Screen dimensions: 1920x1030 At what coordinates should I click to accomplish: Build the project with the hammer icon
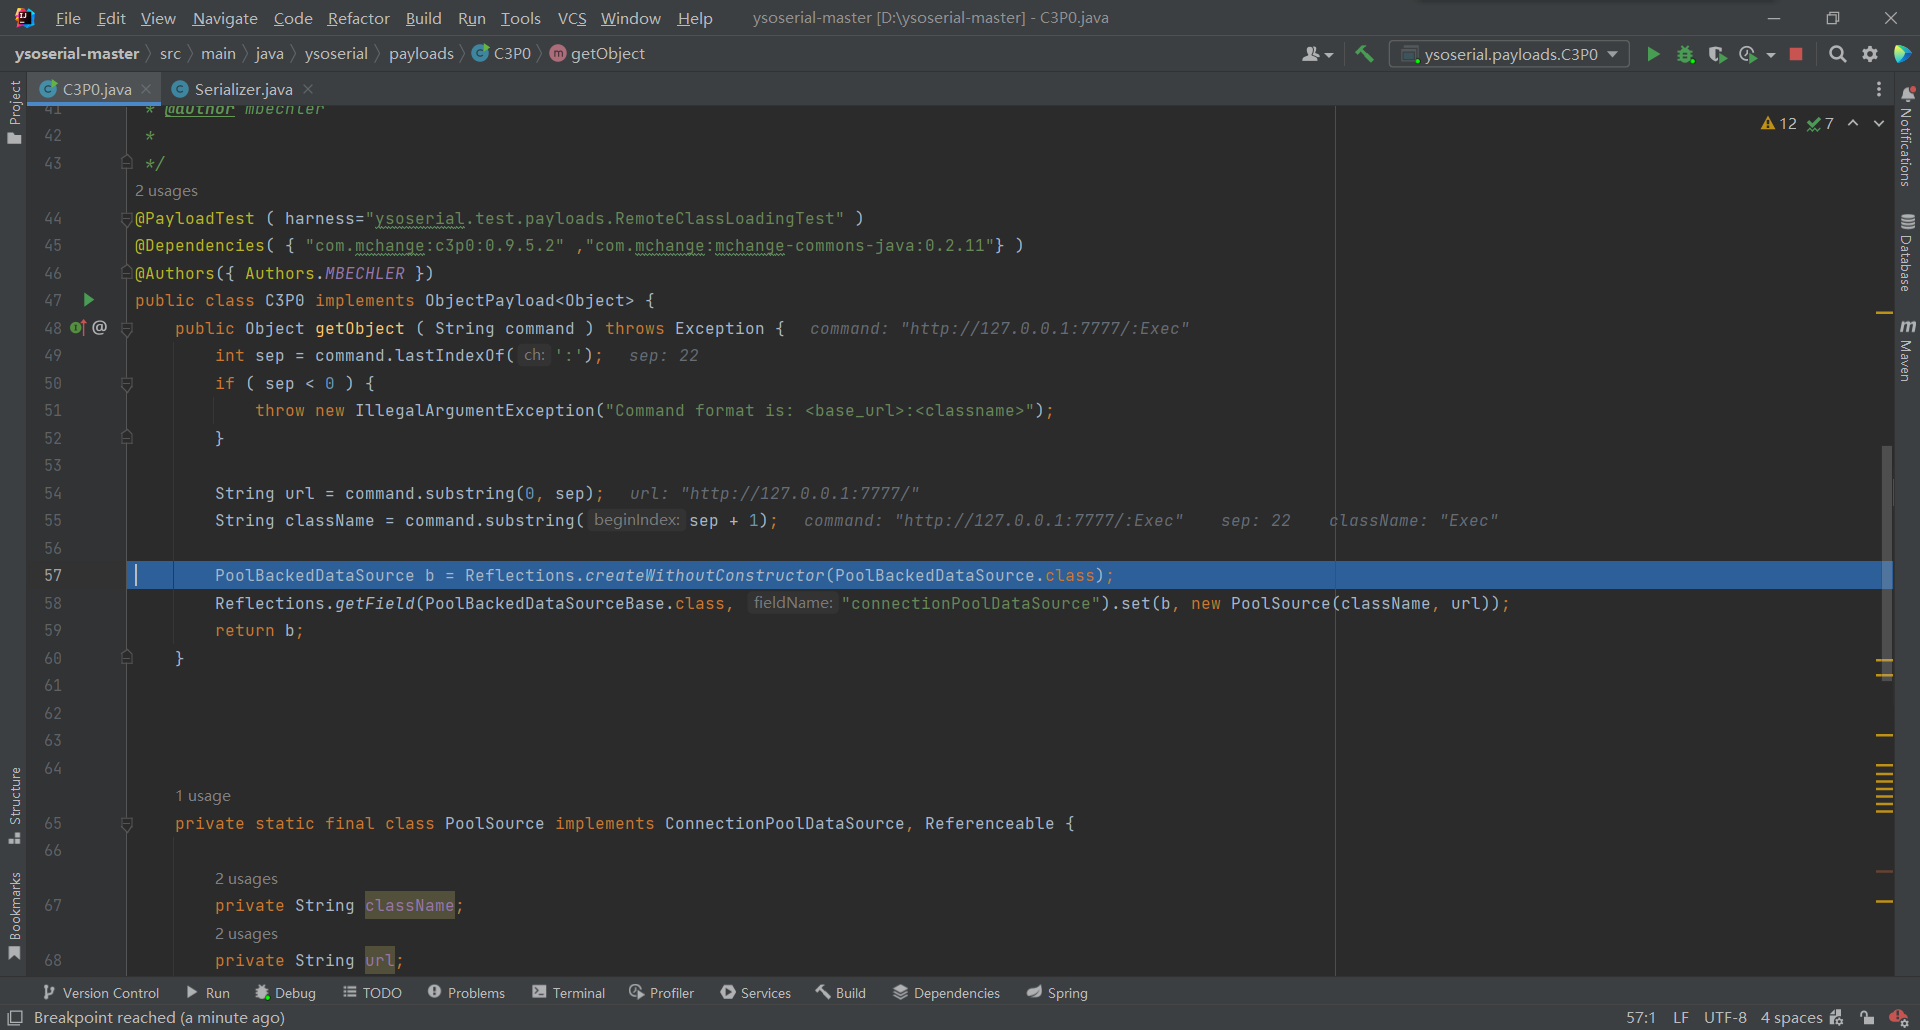pyautogui.click(x=1364, y=54)
